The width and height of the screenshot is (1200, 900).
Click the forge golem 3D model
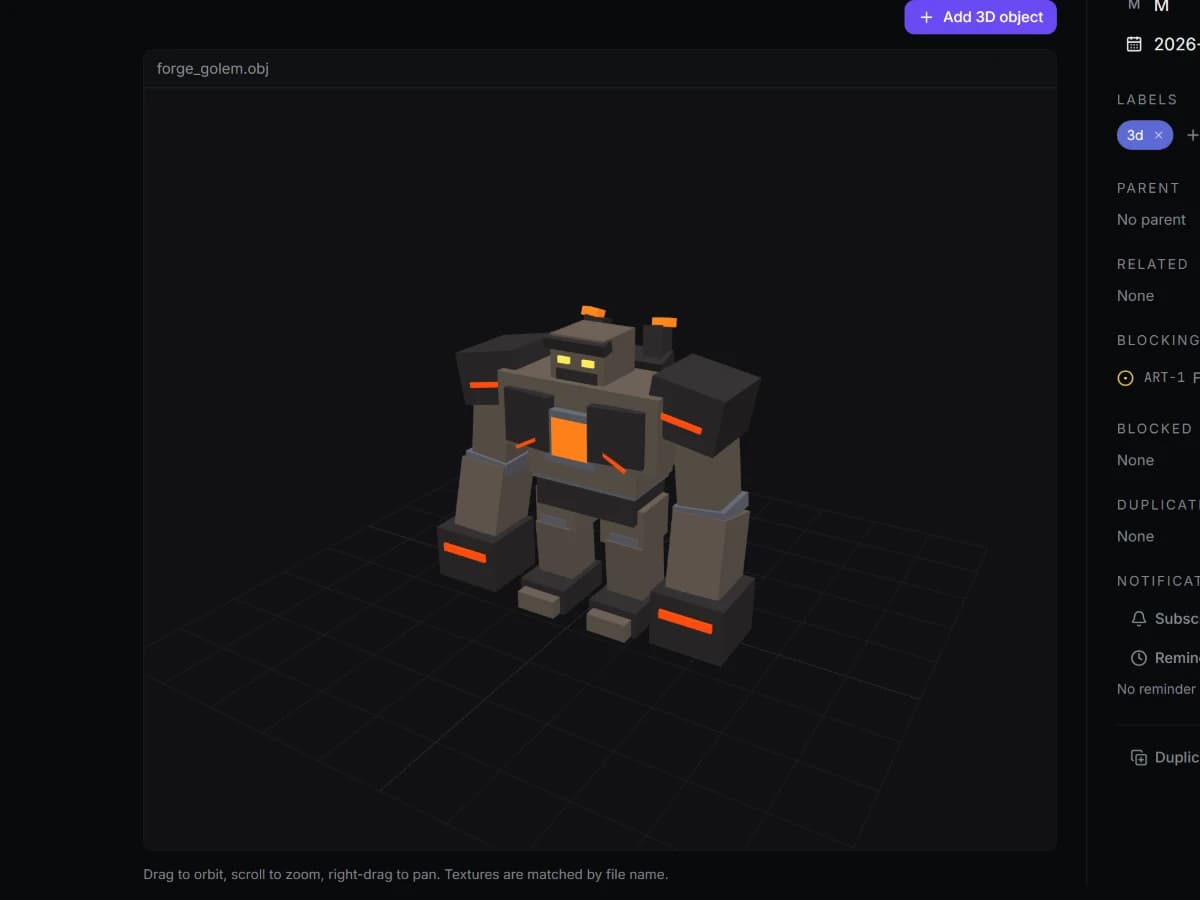click(x=598, y=485)
